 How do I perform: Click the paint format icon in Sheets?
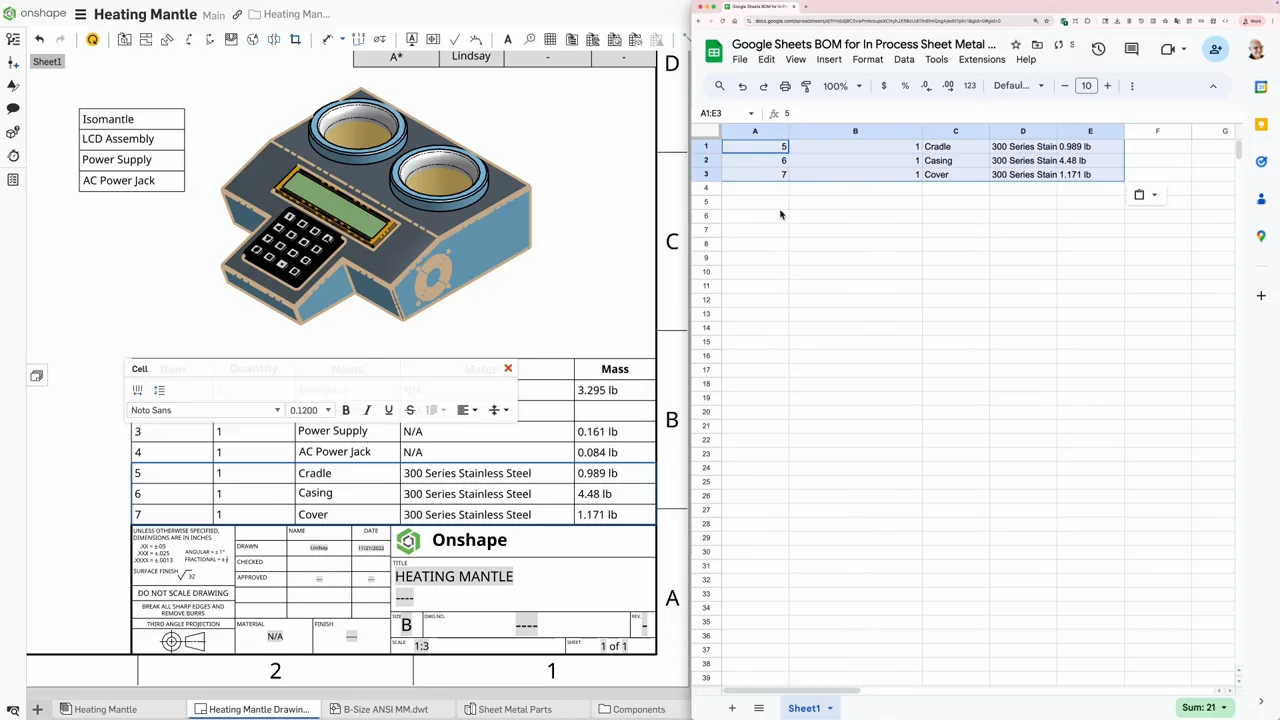tap(806, 86)
